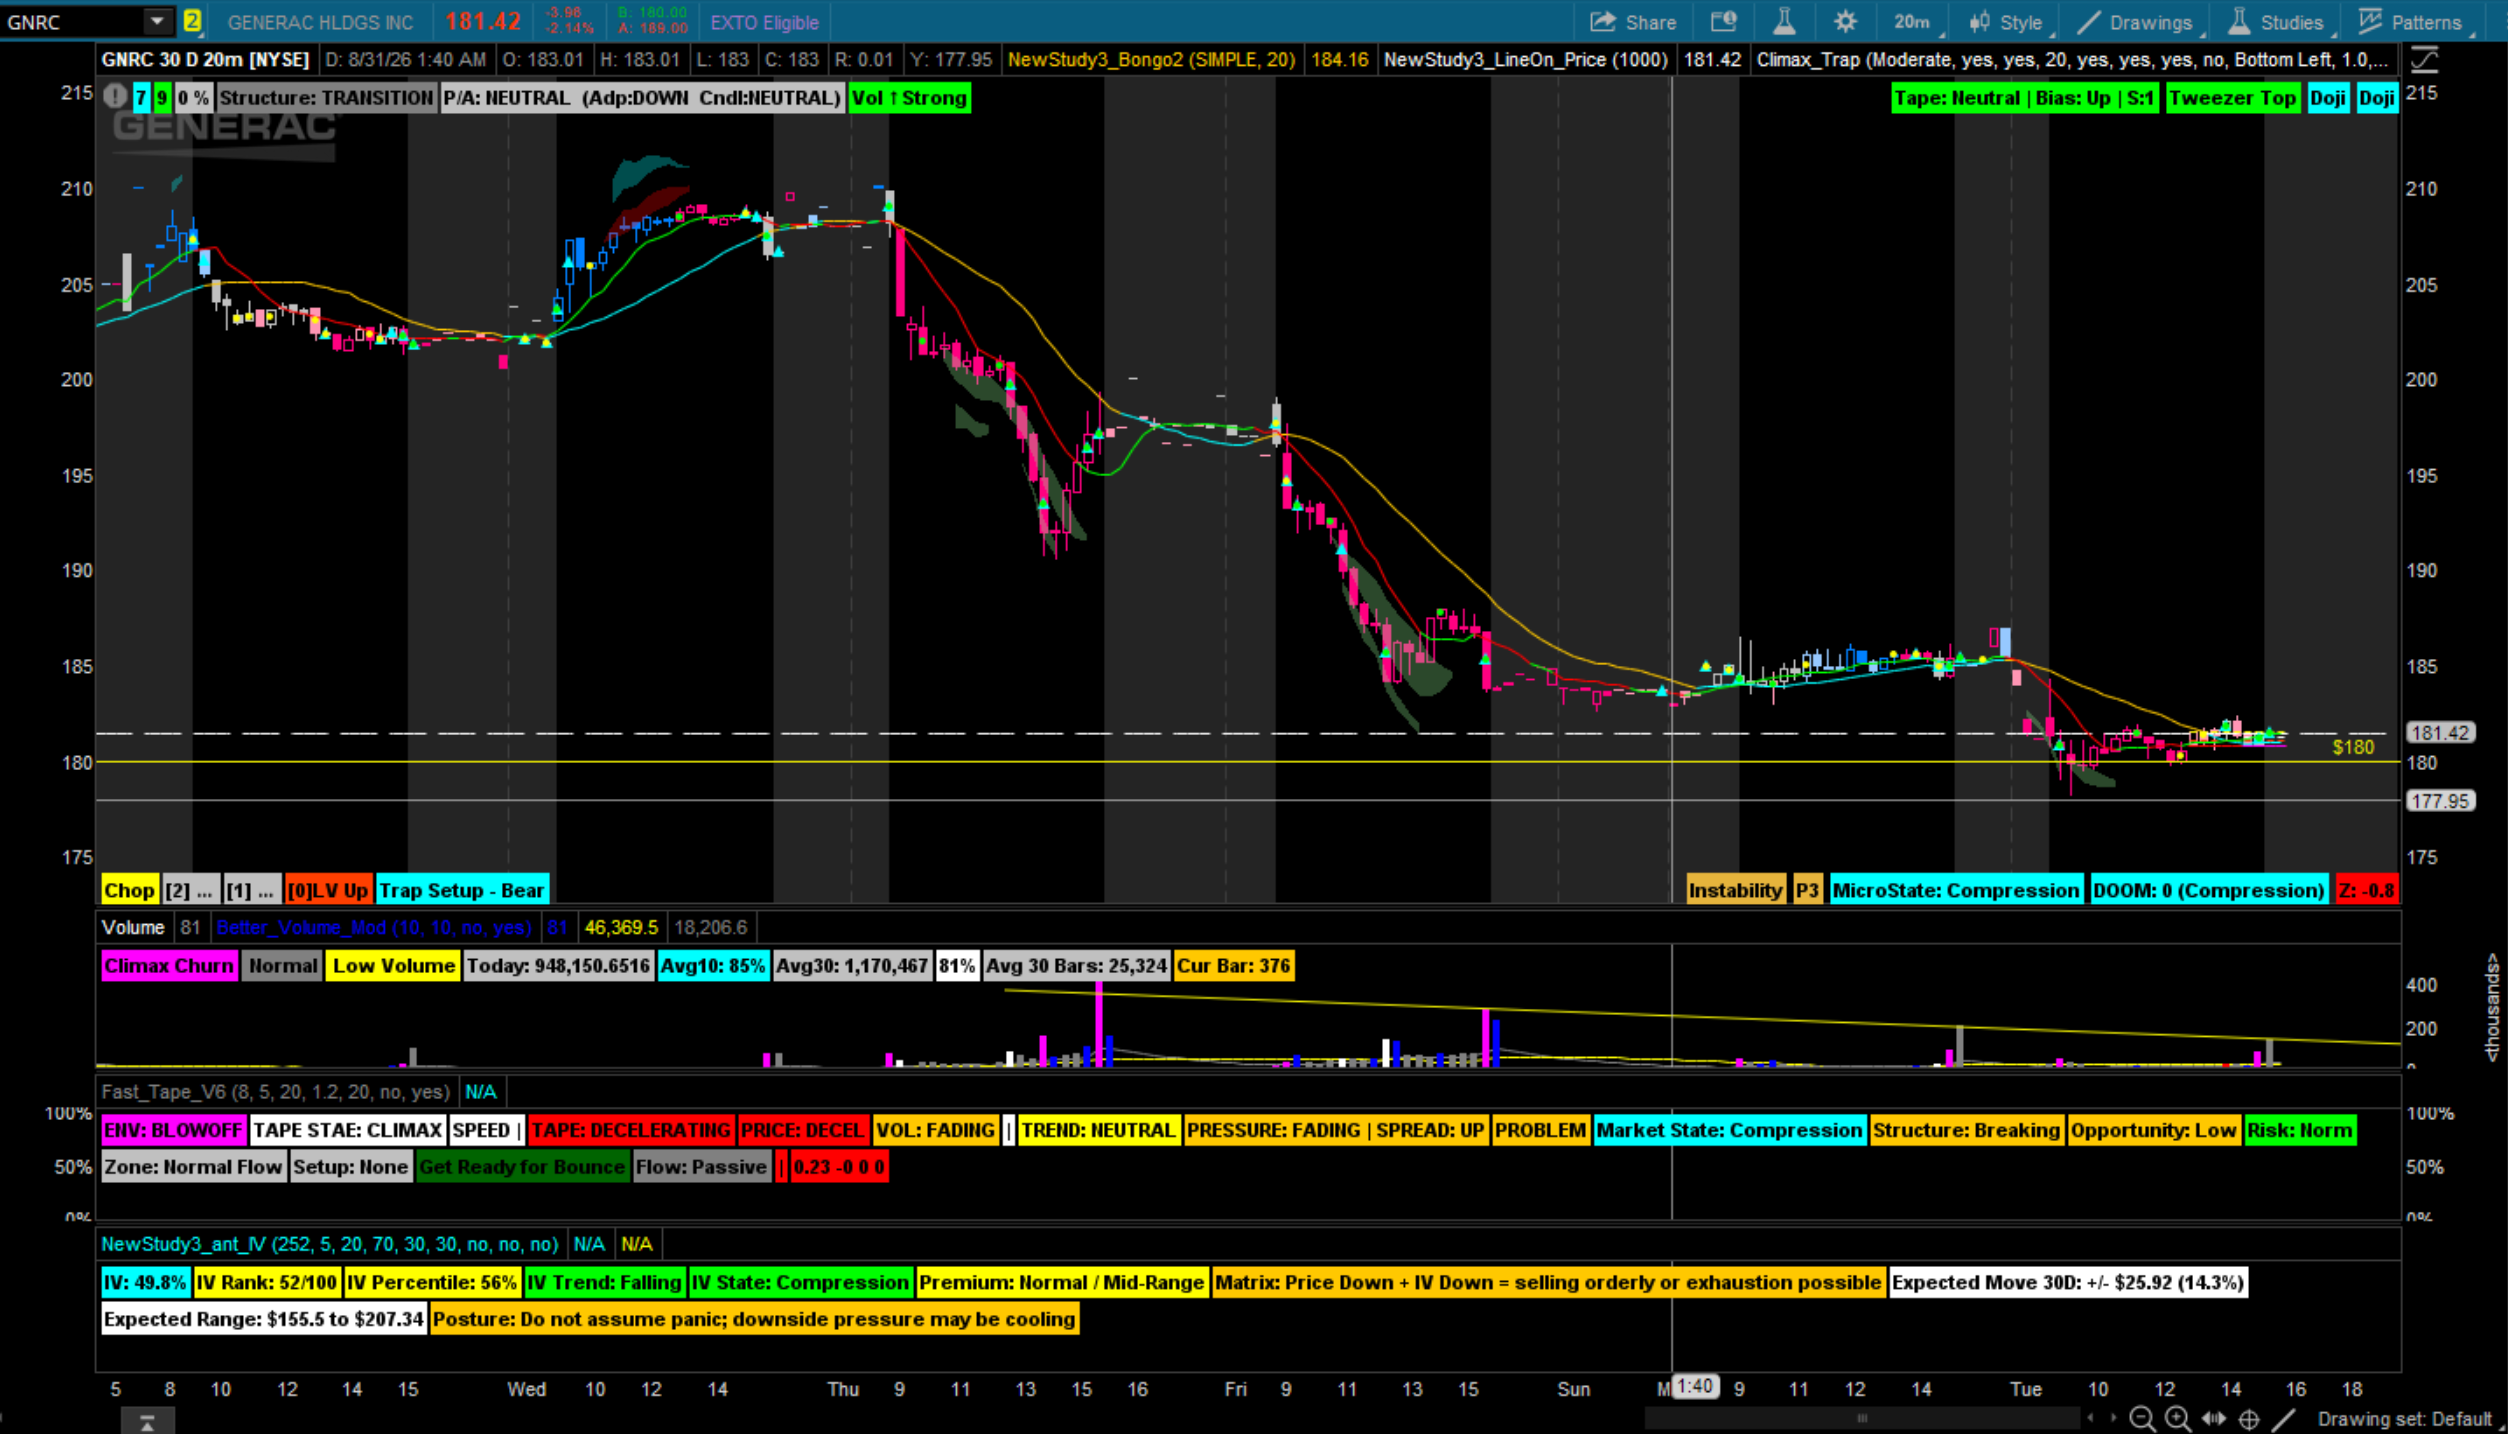Zoom out the chart

pos(2141,1419)
